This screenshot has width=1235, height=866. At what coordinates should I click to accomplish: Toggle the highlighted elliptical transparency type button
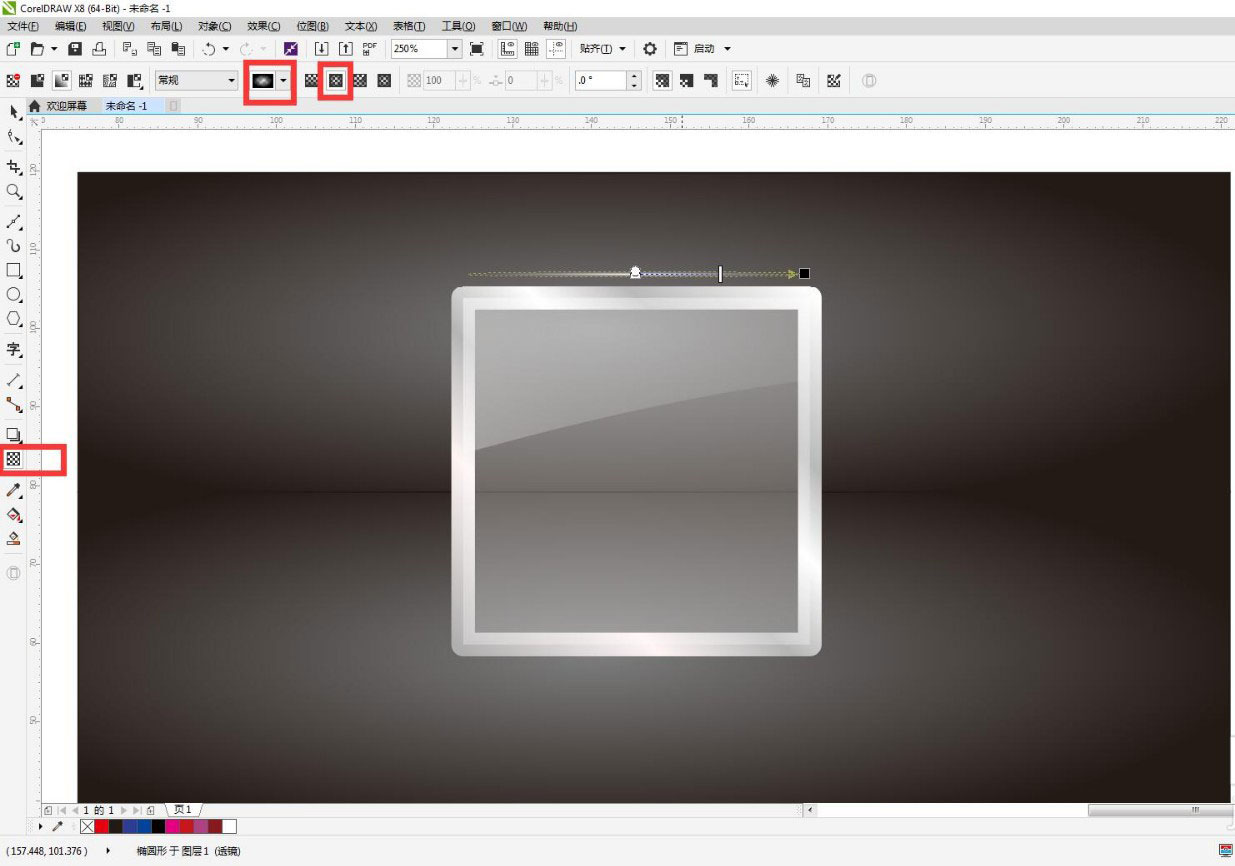[336, 80]
